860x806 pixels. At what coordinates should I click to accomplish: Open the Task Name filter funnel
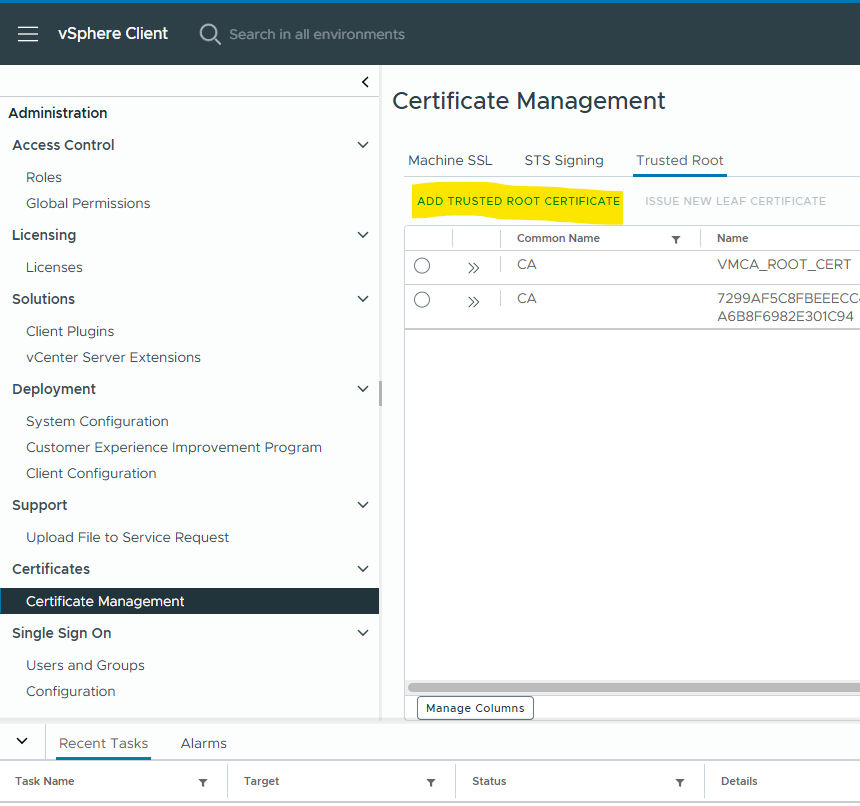[204, 781]
